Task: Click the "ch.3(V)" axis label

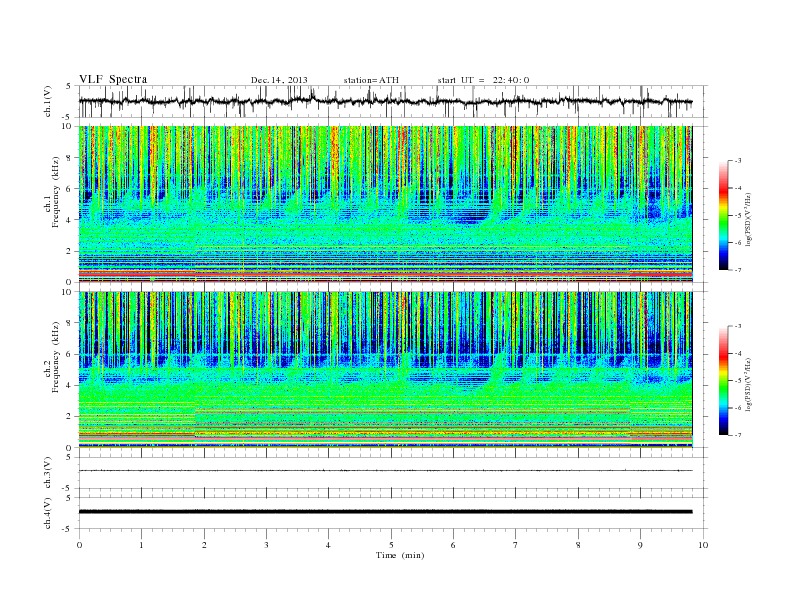Action: pyautogui.click(x=48, y=473)
